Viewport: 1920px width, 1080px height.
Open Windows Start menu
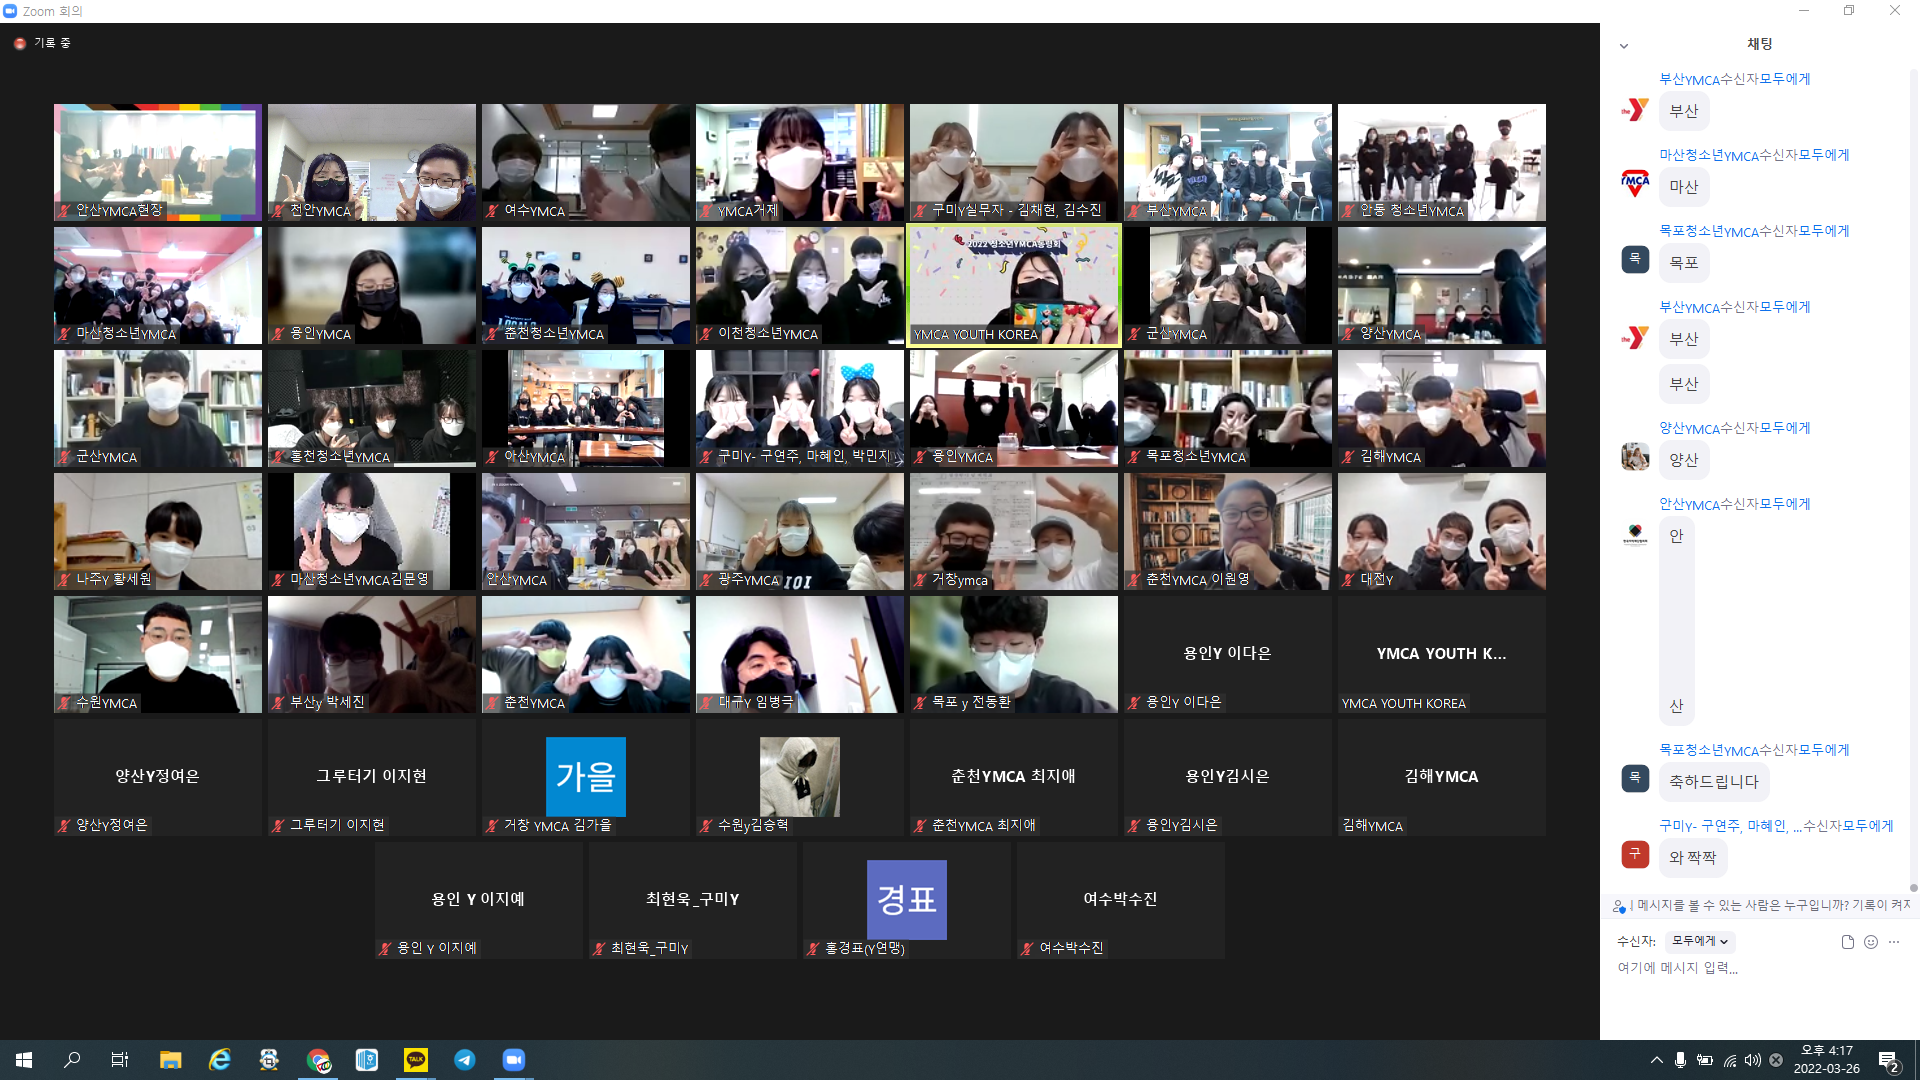point(24,1060)
